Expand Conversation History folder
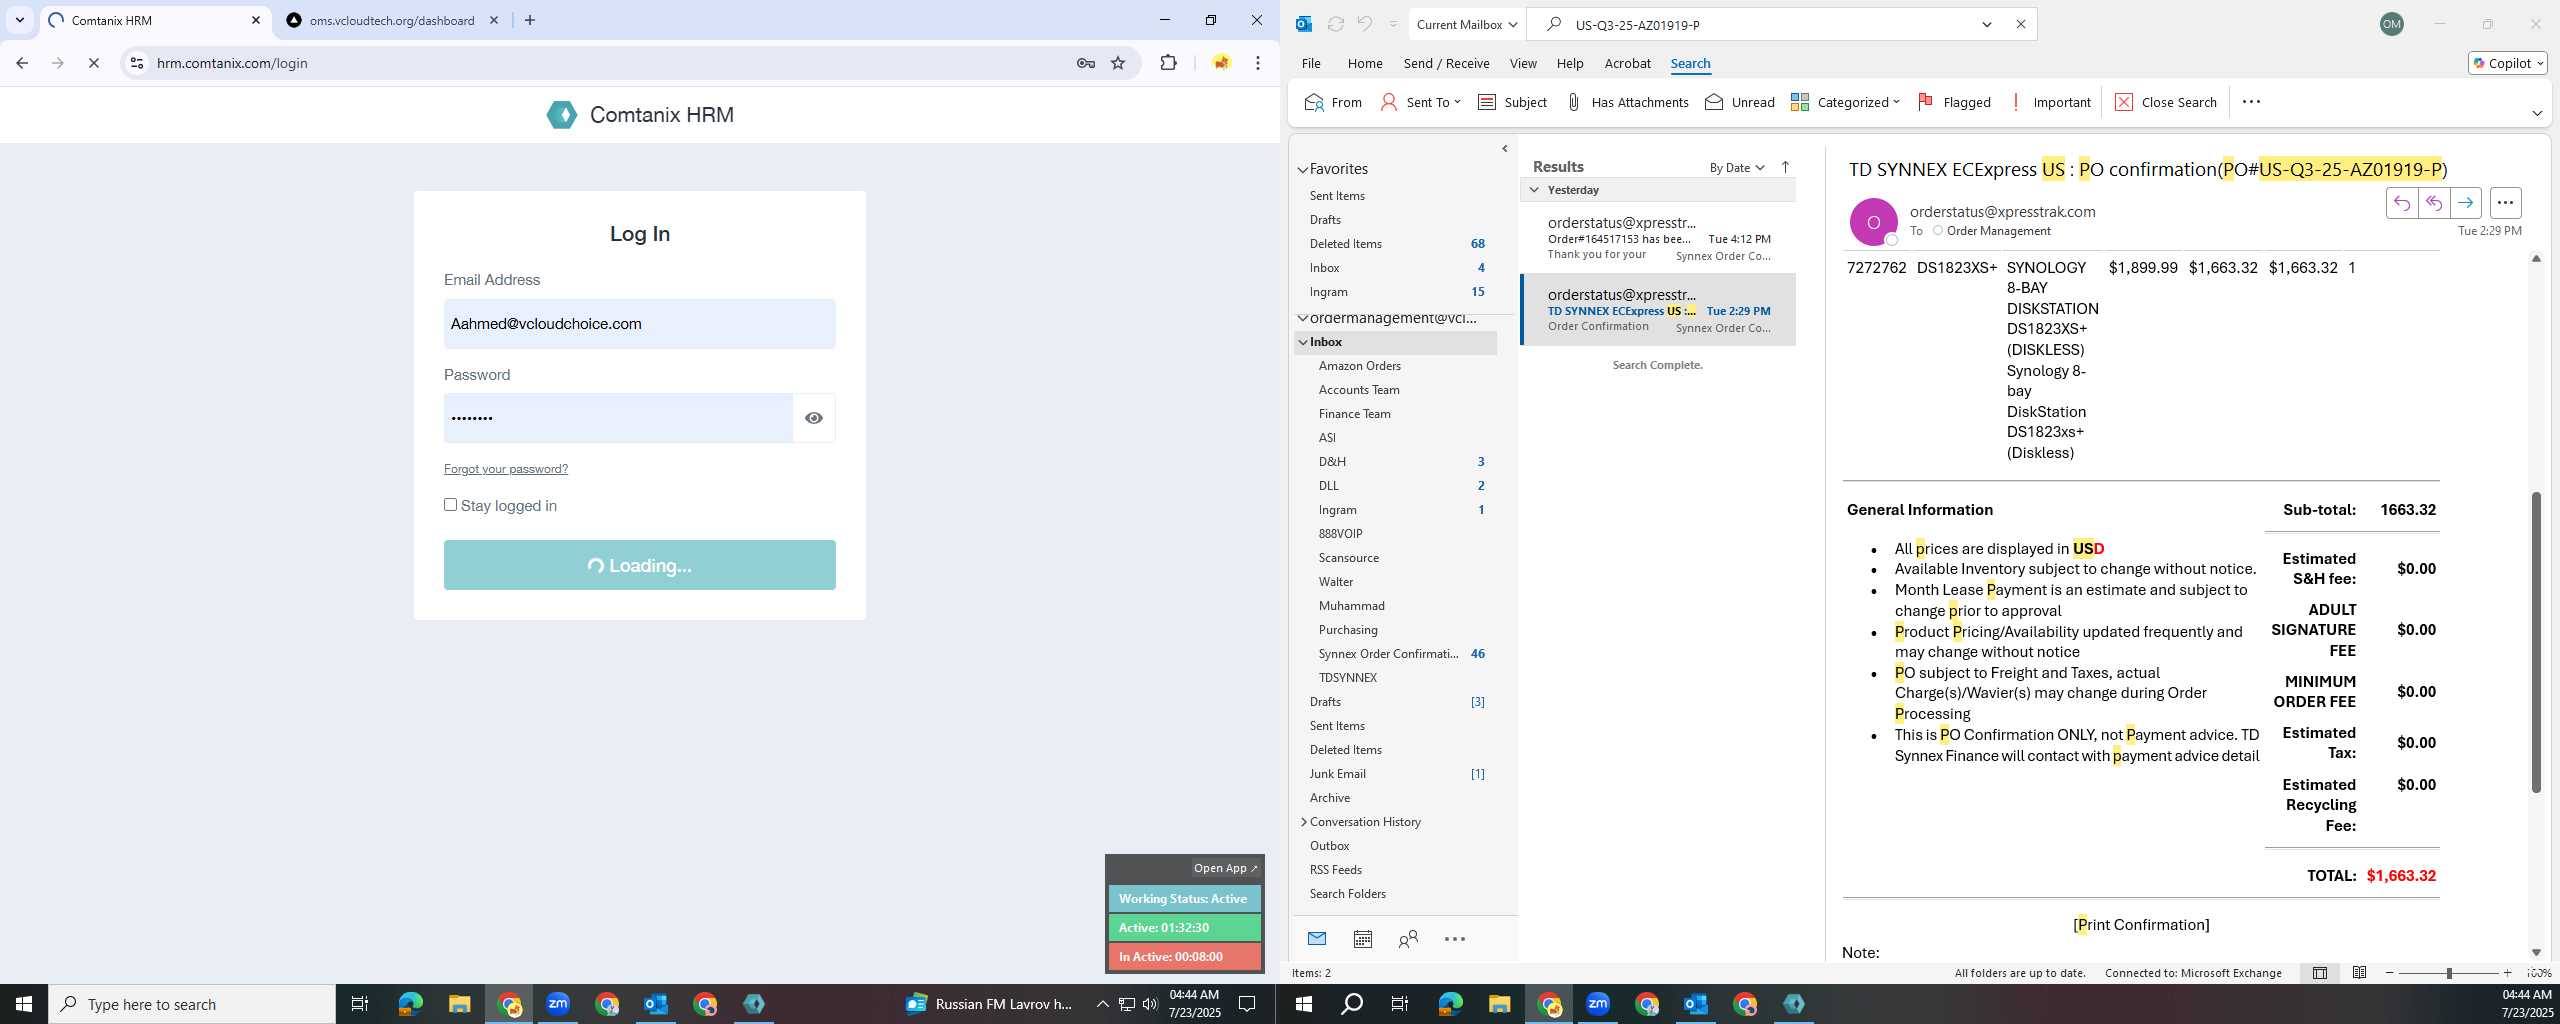 coord(1303,822)
